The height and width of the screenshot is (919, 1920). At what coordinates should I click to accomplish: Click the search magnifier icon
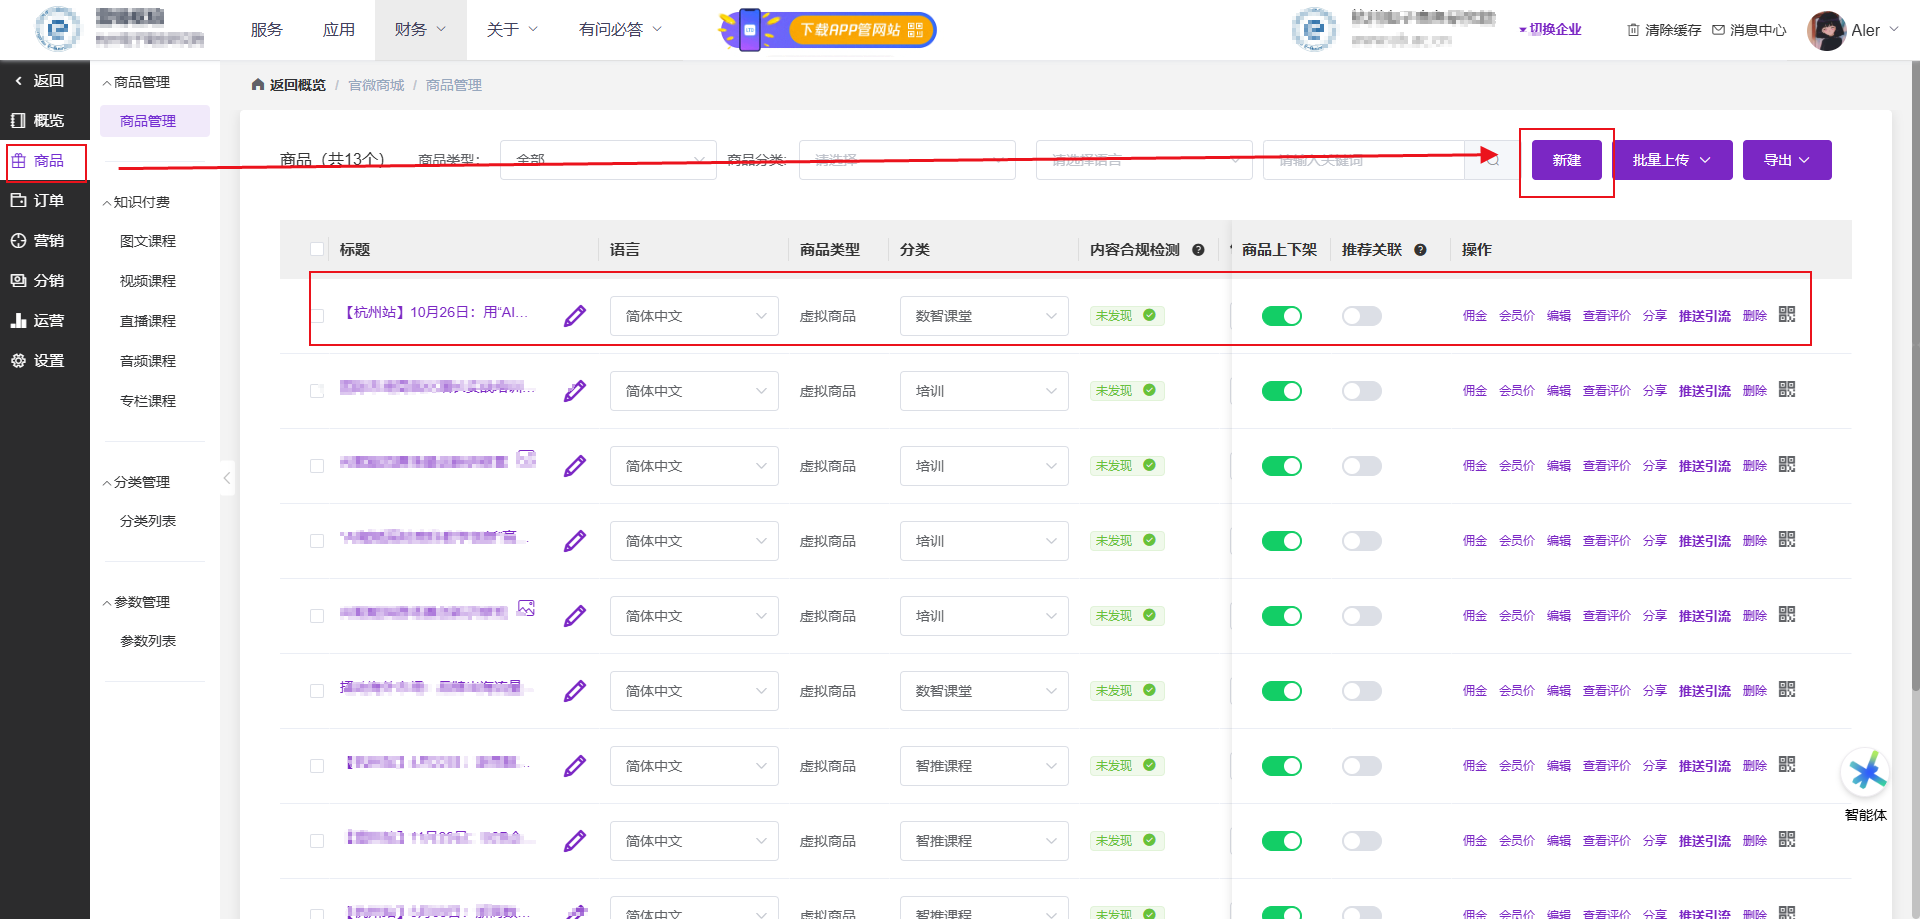1491,160
